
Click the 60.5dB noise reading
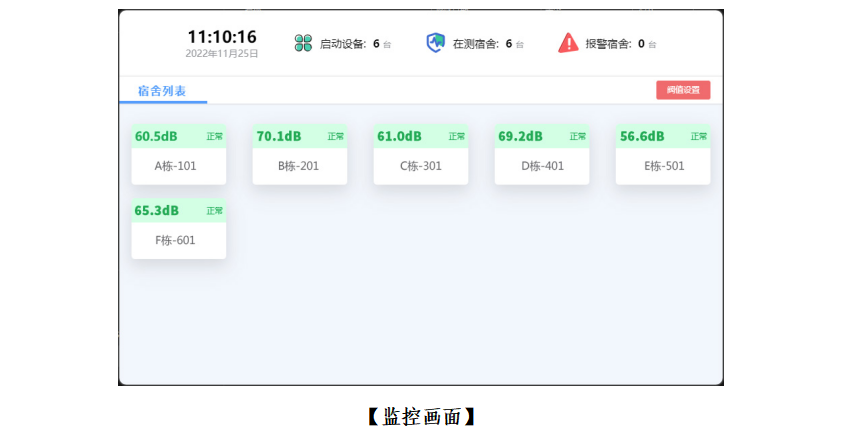156,136
